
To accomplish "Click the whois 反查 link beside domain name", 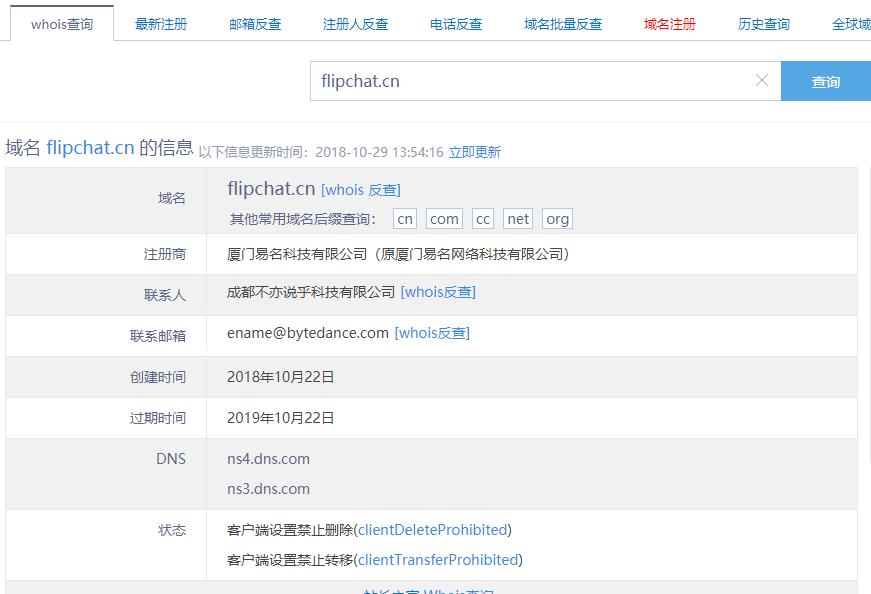I will [x=360, y=190].
